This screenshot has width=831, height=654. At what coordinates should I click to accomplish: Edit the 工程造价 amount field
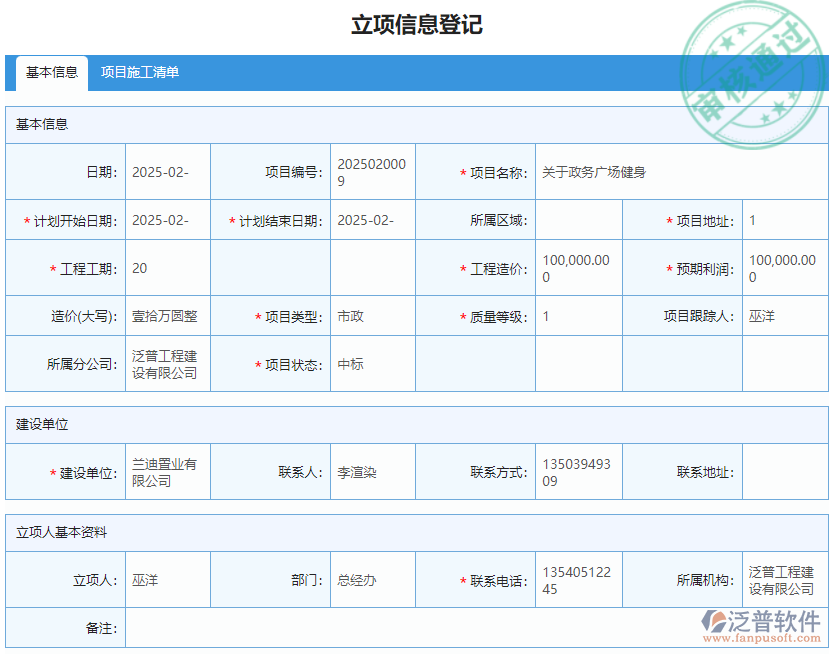tap(578, 267)
